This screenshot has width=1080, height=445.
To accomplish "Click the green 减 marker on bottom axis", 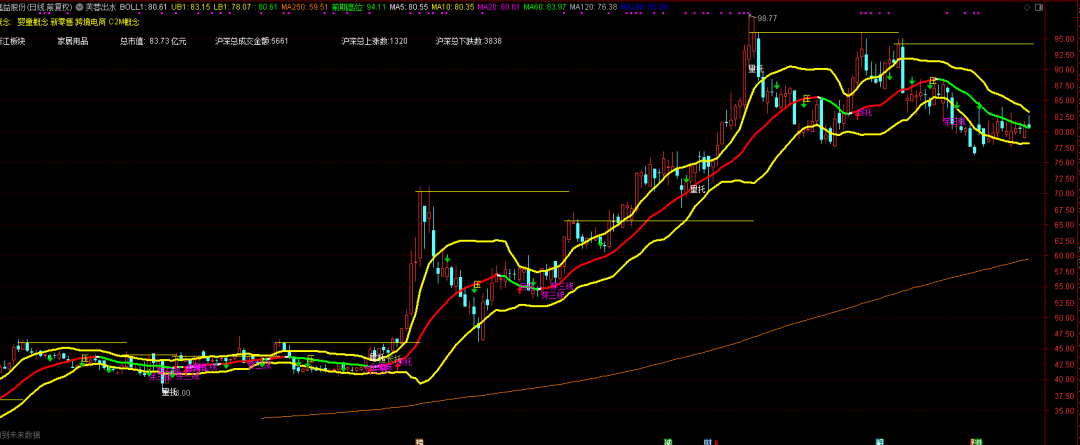I will (x=667, y=441).
